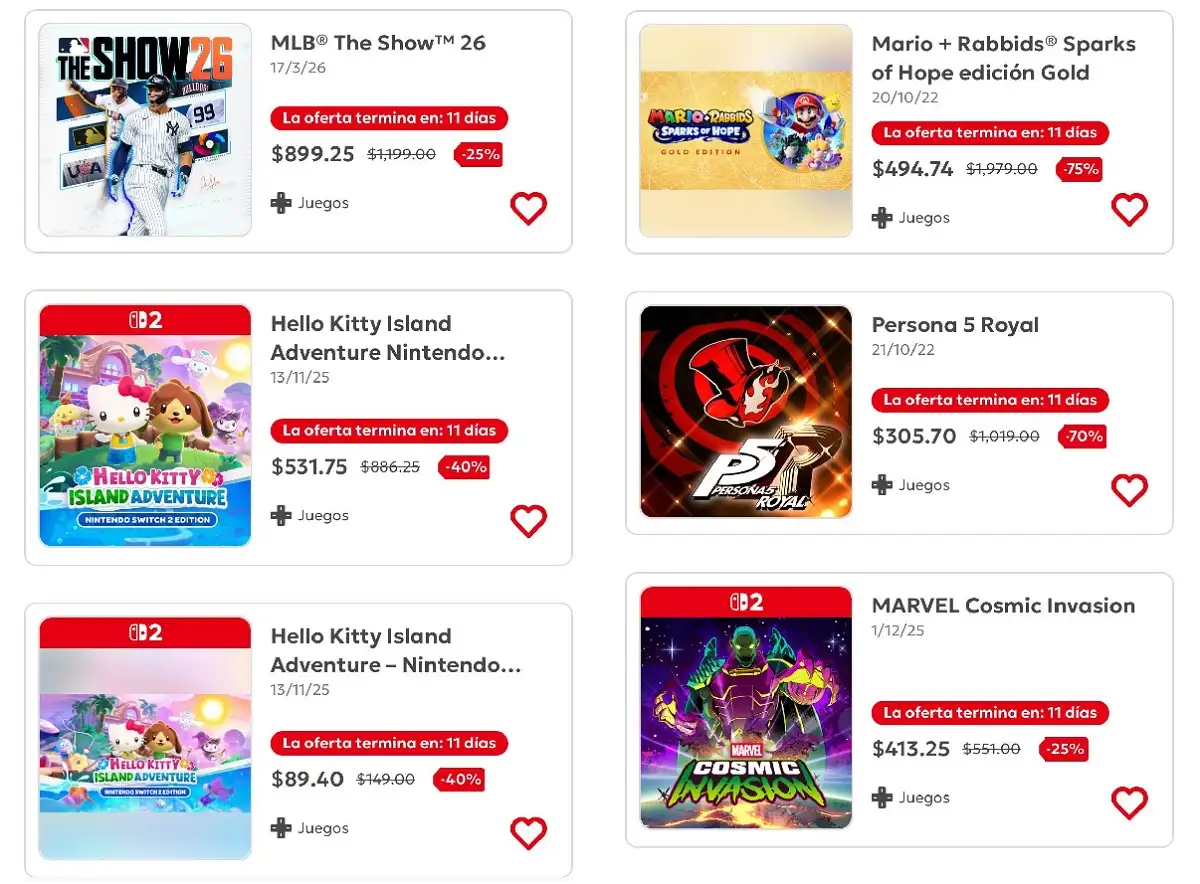The image size is (1200, 884).
Task: Open the MLB The Show 26 title link
Action: [x=377, y=43]
